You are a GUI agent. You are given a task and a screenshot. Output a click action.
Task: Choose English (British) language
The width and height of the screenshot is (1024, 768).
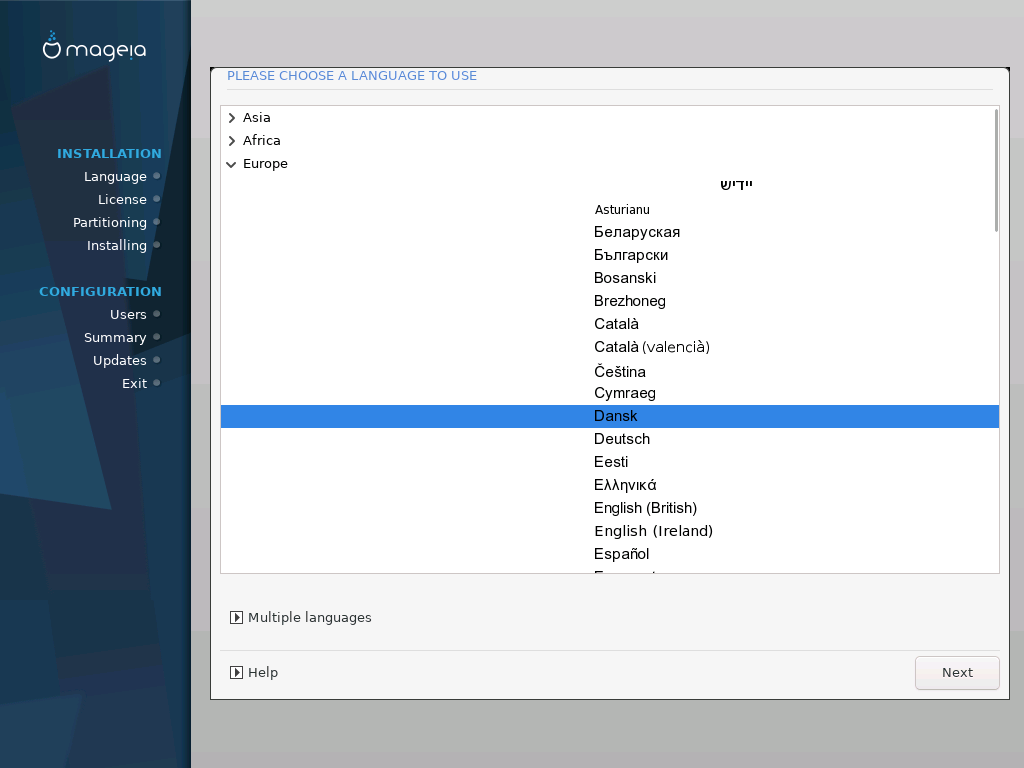click(x=609, y=508)
